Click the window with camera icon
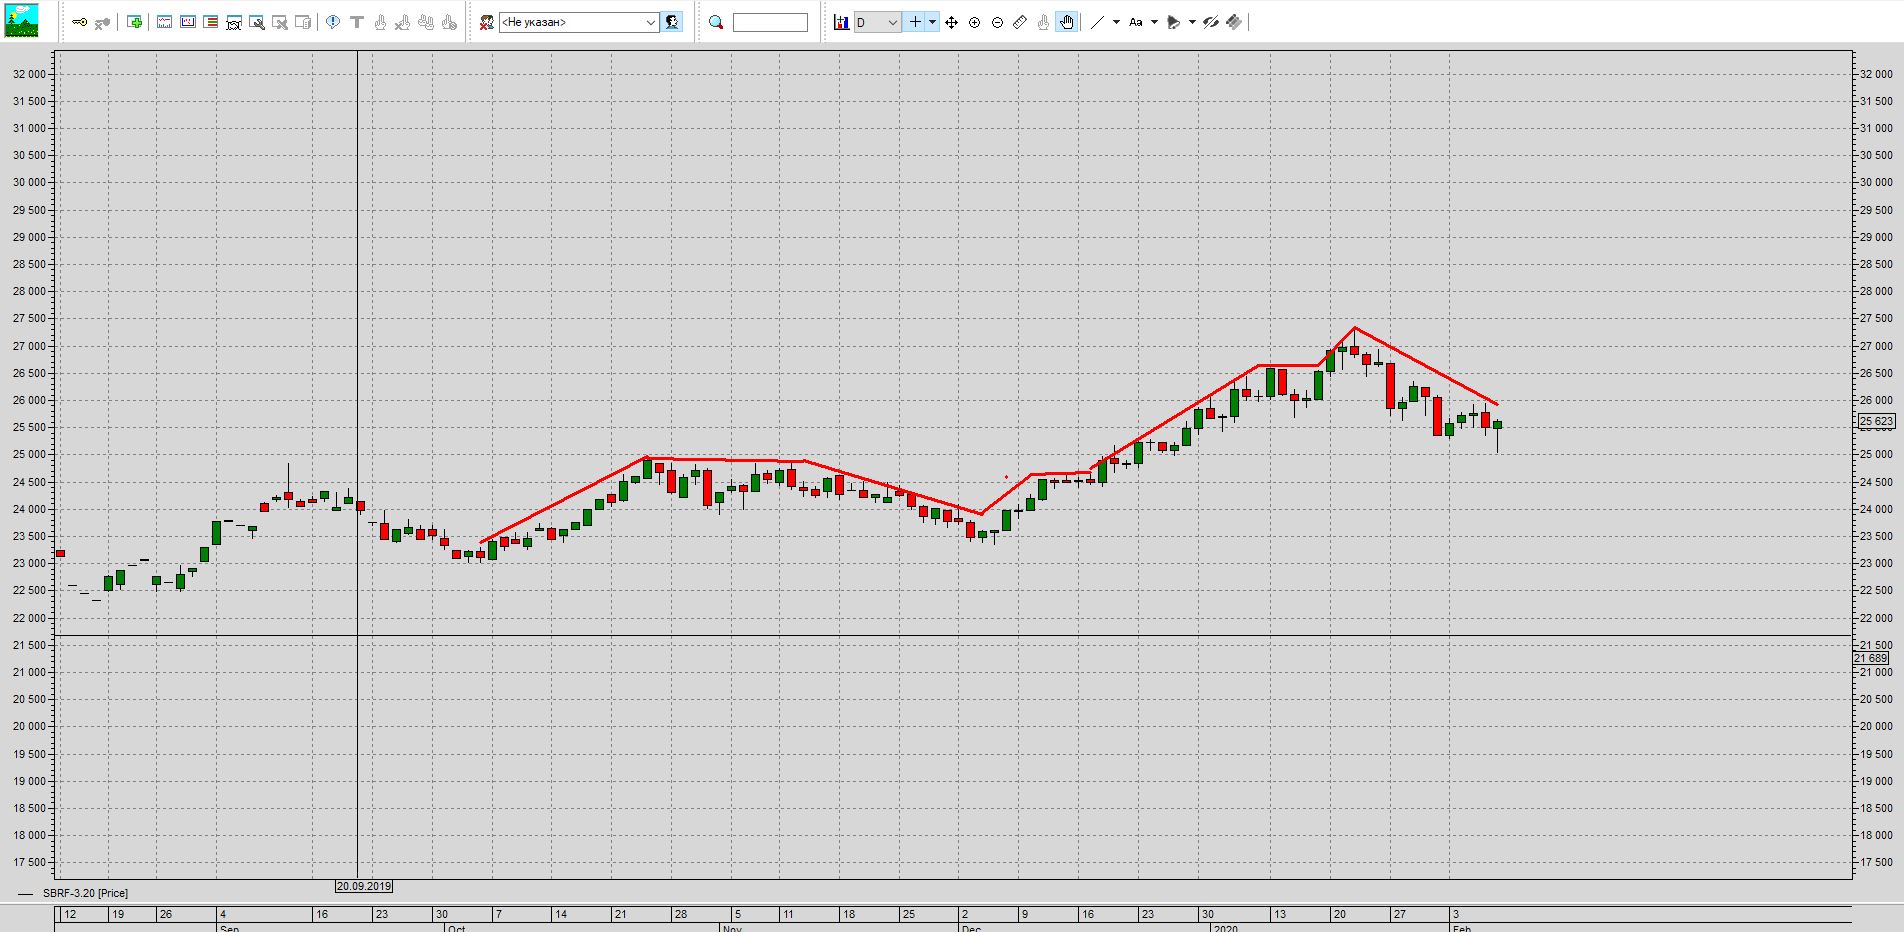The height and width of the screenshot is (932, 1904). pos(234,22)
